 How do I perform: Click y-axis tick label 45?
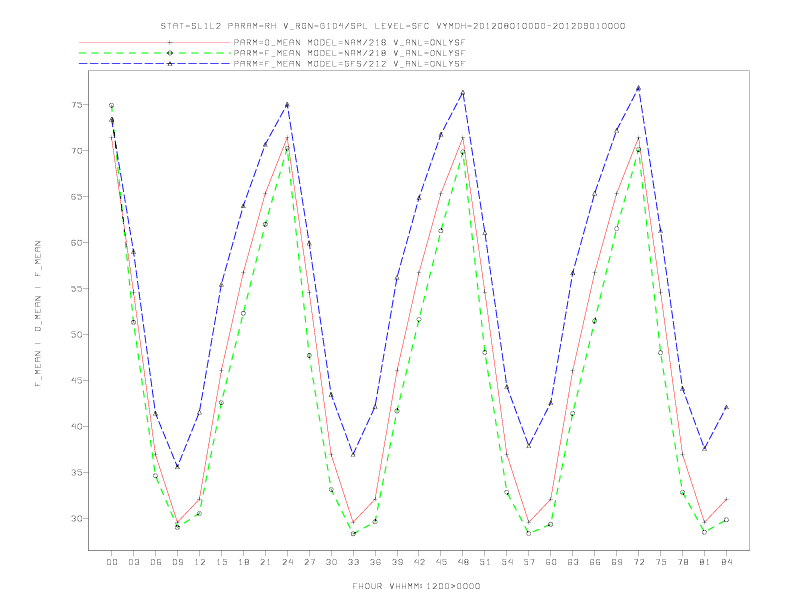pyautogui.click(x=77, y=381)
